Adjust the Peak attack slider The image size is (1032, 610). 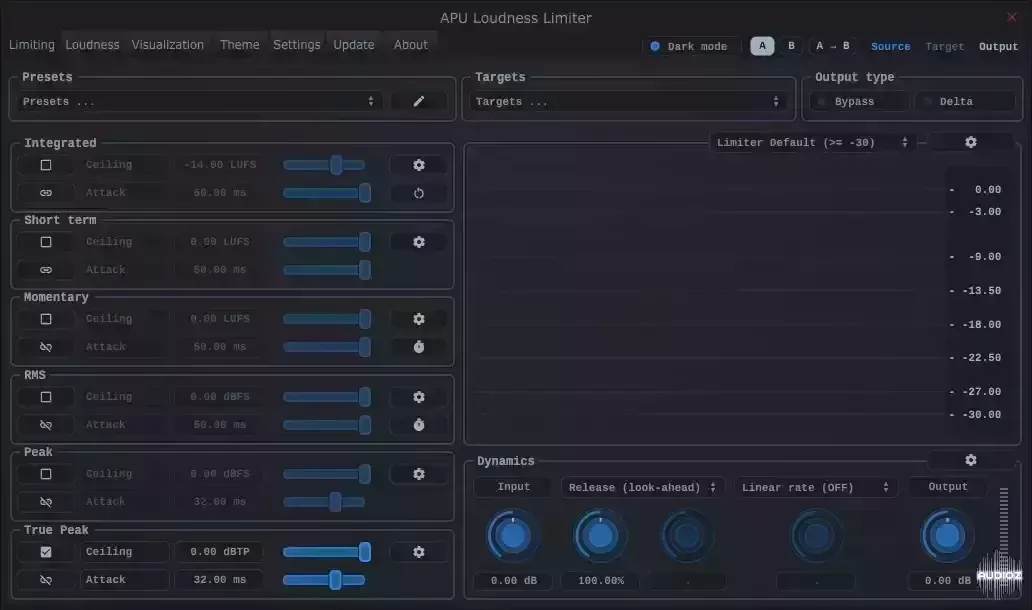pyautogui.click(x=324, y=502)
